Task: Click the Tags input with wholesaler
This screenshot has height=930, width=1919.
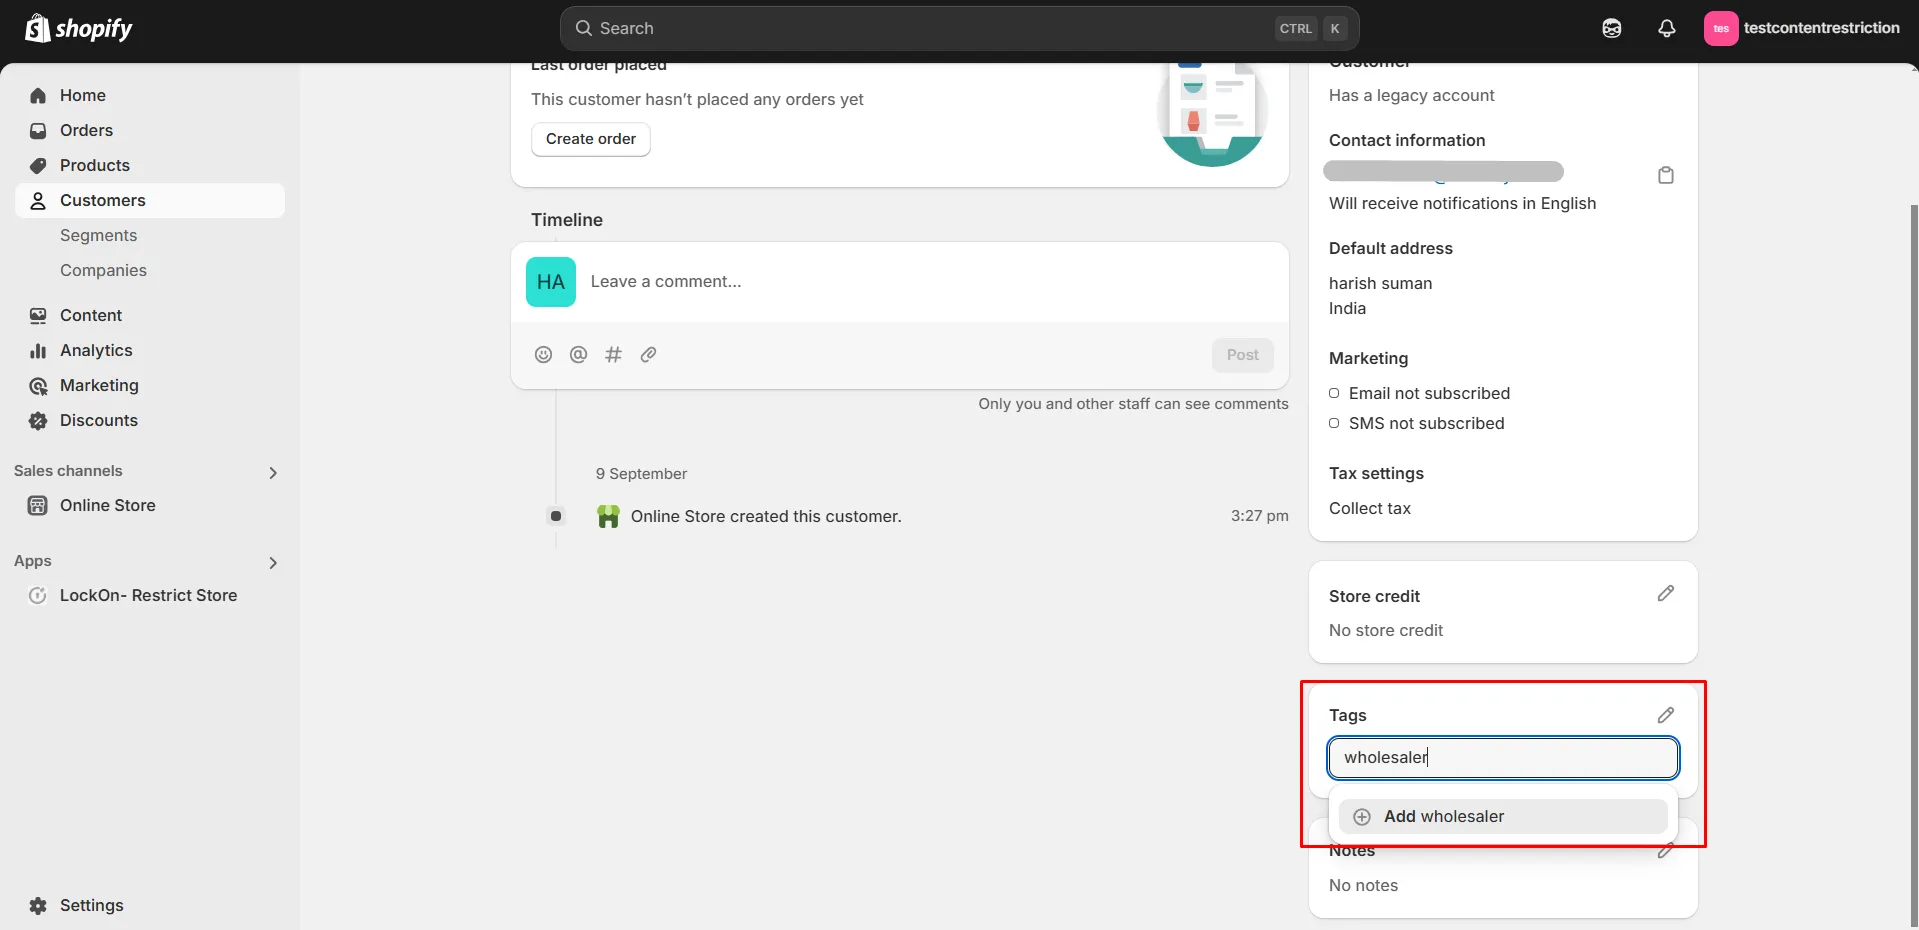Action: [x=1503, y=758]
